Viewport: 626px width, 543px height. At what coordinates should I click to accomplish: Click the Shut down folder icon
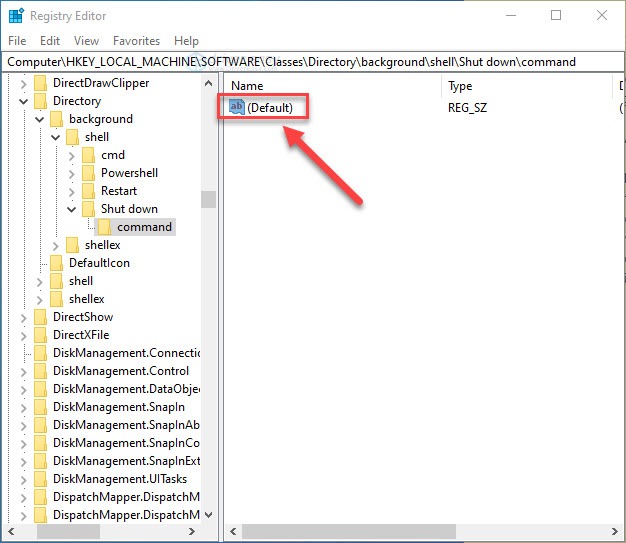pos(89,209)
